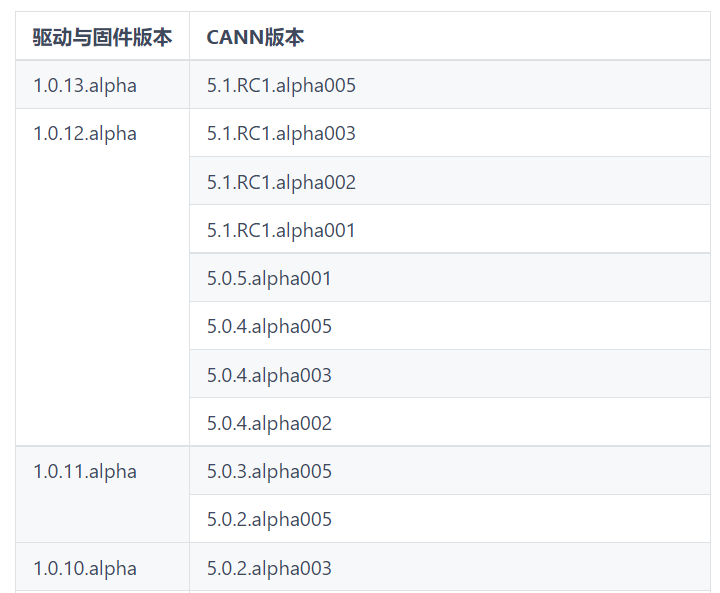The image size is (720, 593).
Task: Select the 5.1.RC1.alpha005 CANN version cell
Action: [281, 86]
